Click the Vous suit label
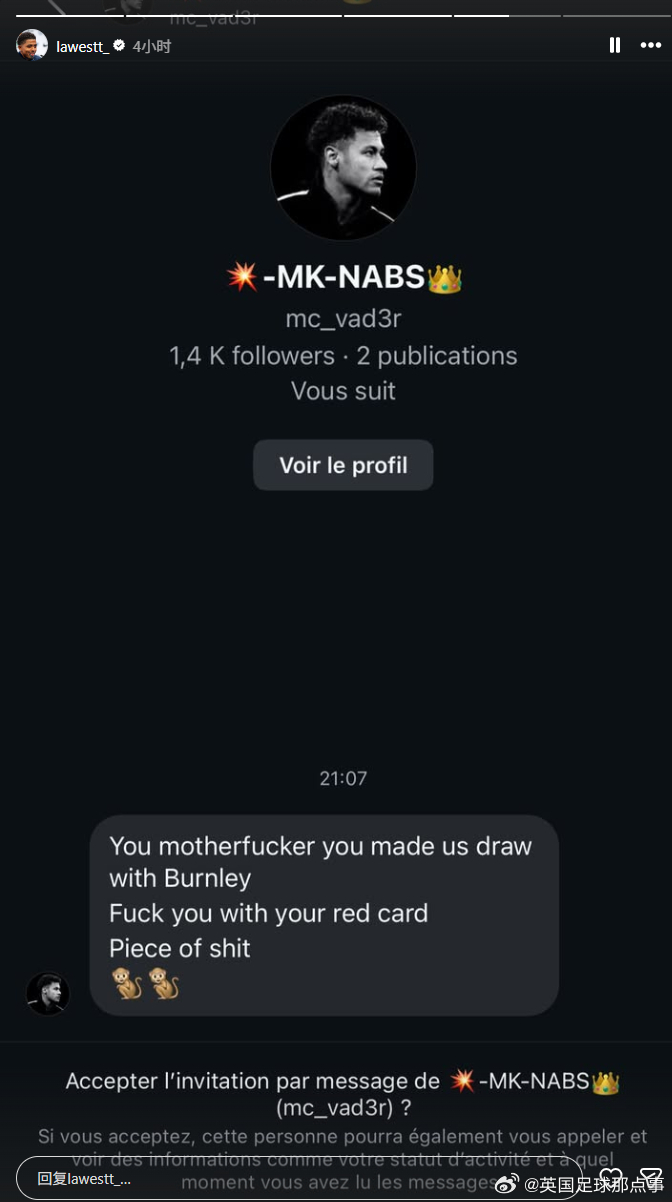 point(343,391)
